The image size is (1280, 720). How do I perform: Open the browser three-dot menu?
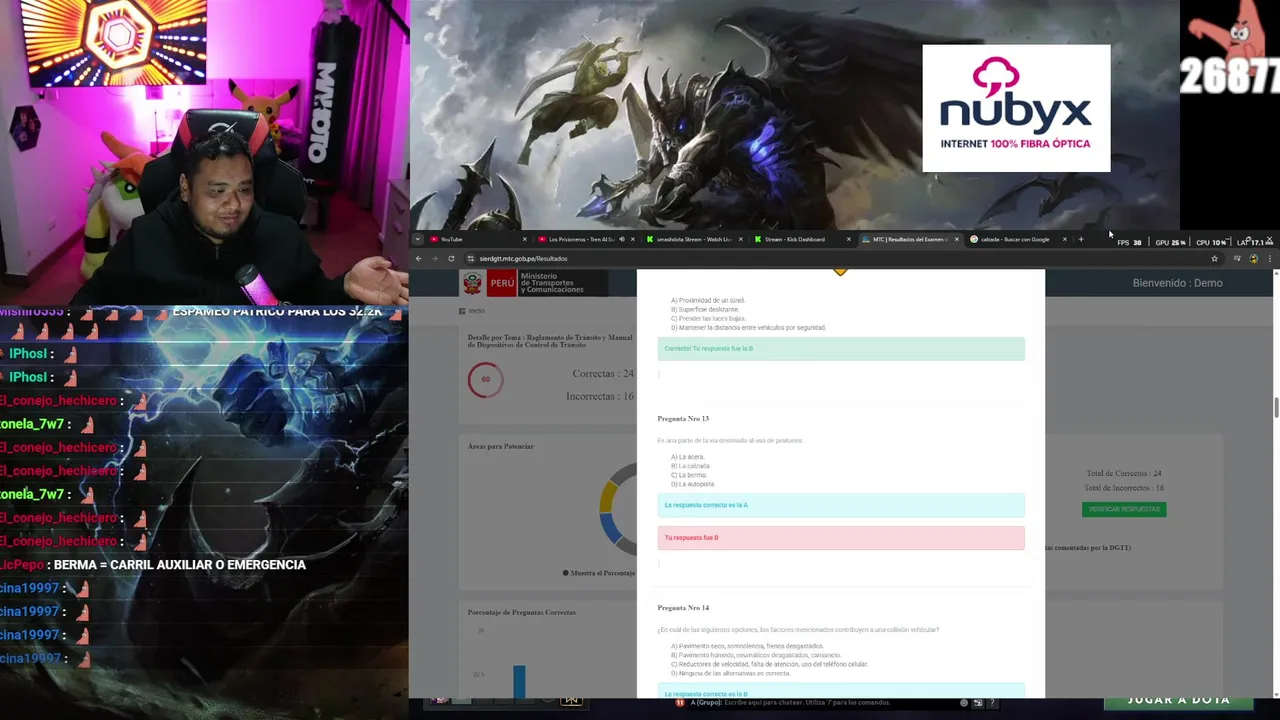point(1269,258)
